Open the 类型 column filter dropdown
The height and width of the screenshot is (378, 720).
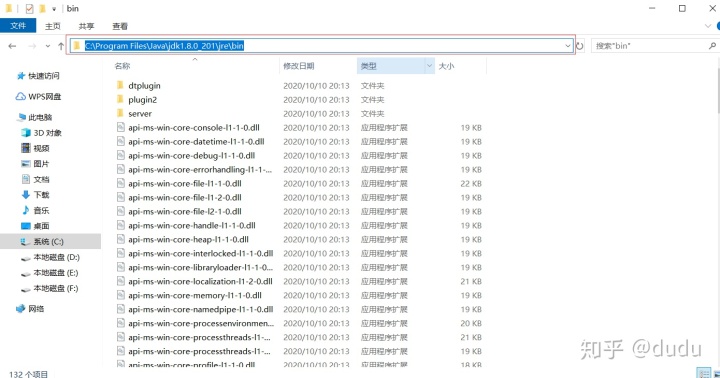(x=429, y=66)
